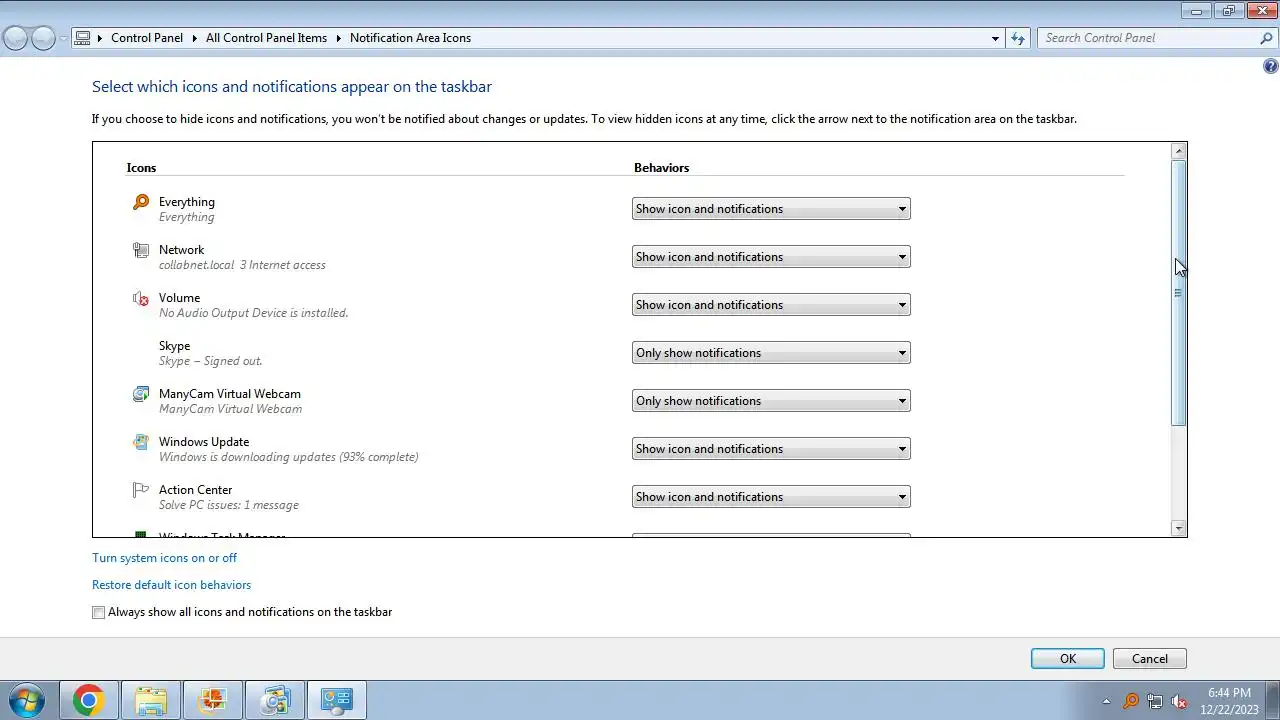The height and width of the screenshot is (720, 1280).
Task: Click the Windows Update icon in list
Action: pos(141,442)
